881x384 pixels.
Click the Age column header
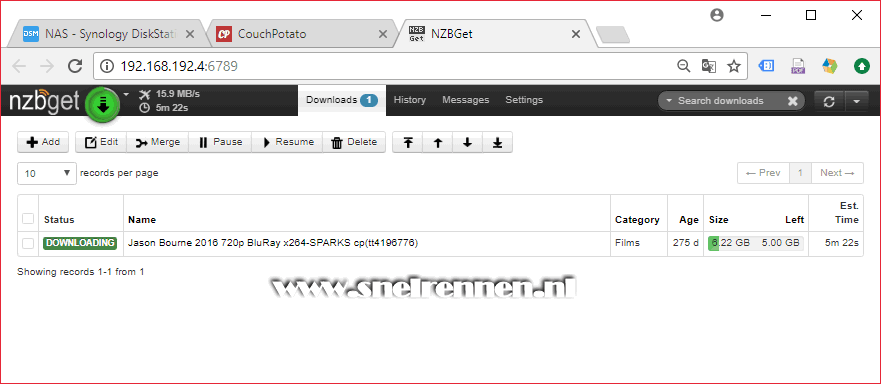tap(689, 220)
